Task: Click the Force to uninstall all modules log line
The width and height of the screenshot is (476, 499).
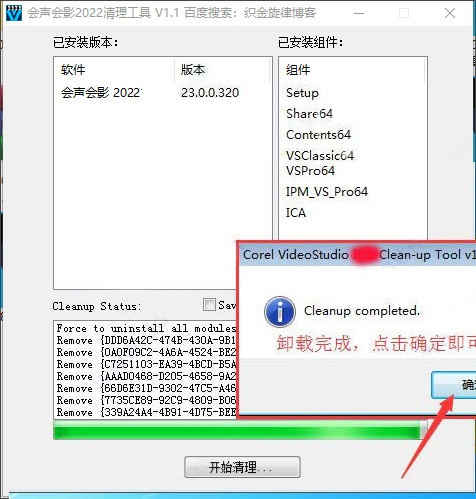Action: click(x=146, y=328)
